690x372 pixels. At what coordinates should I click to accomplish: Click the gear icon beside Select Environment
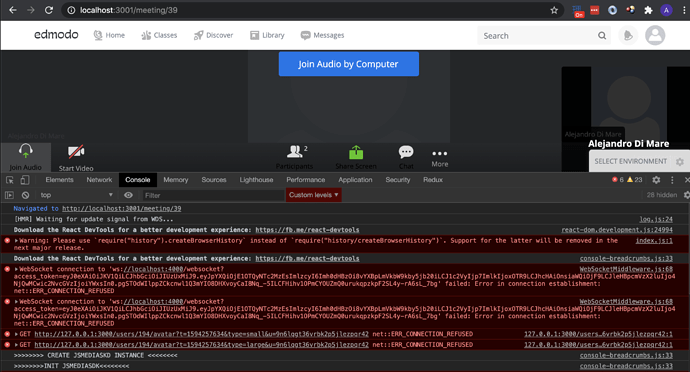point(680,162)
